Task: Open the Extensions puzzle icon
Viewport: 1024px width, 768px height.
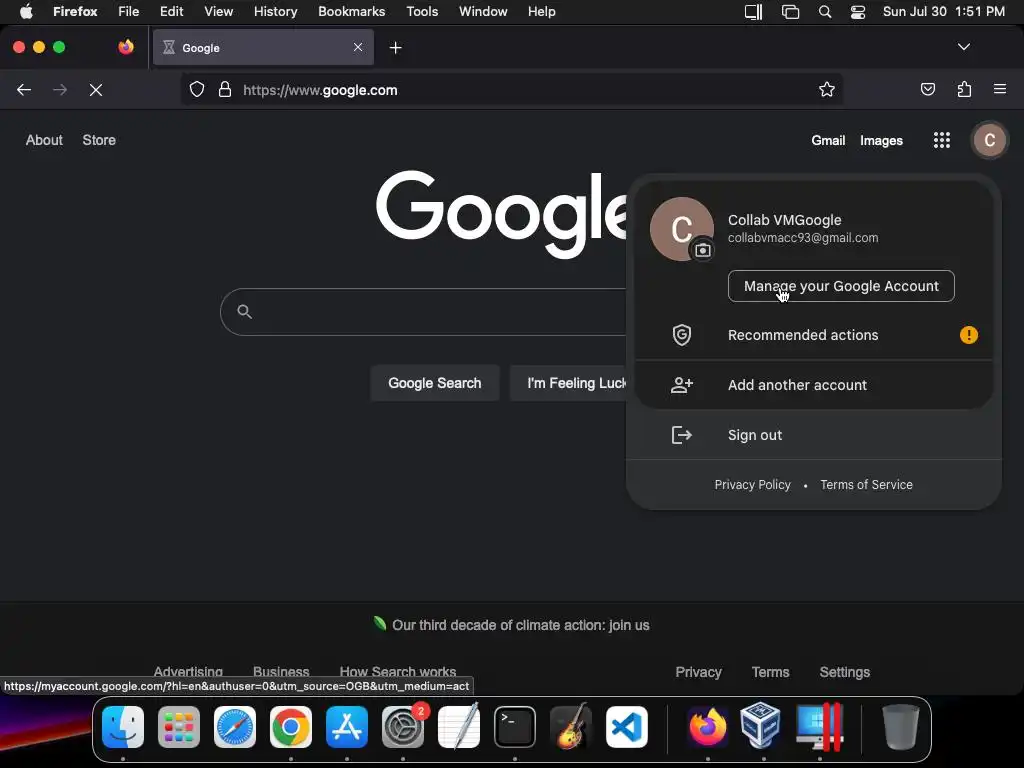Action: pyautogui.click(x=964, y=89)
